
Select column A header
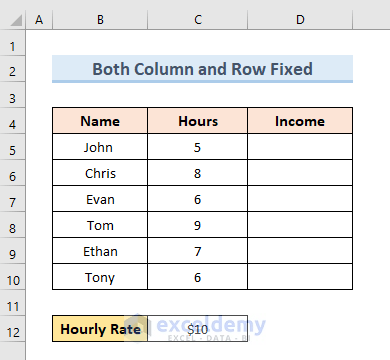[39, 20]
